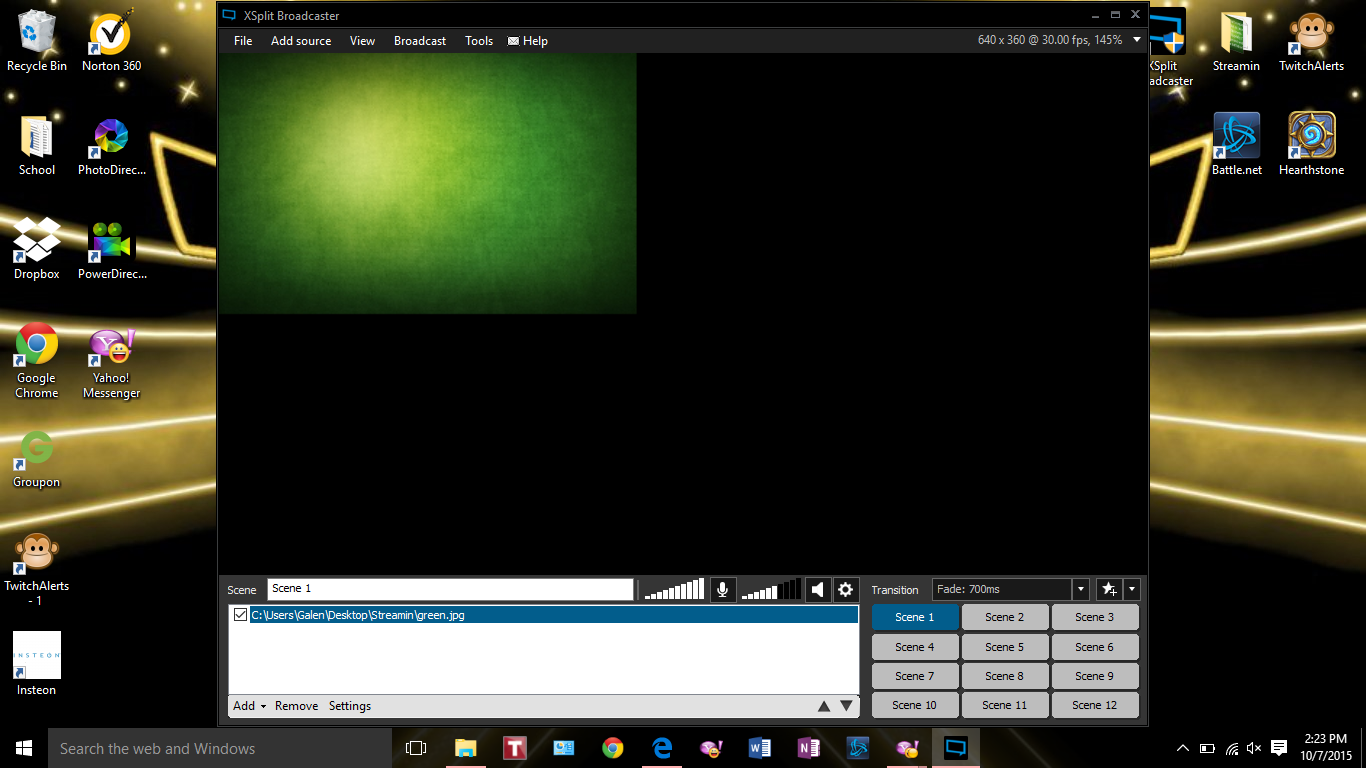Click Remove below the source list
The height and width of the screenshot is (768, 1366).
[296, 705]
